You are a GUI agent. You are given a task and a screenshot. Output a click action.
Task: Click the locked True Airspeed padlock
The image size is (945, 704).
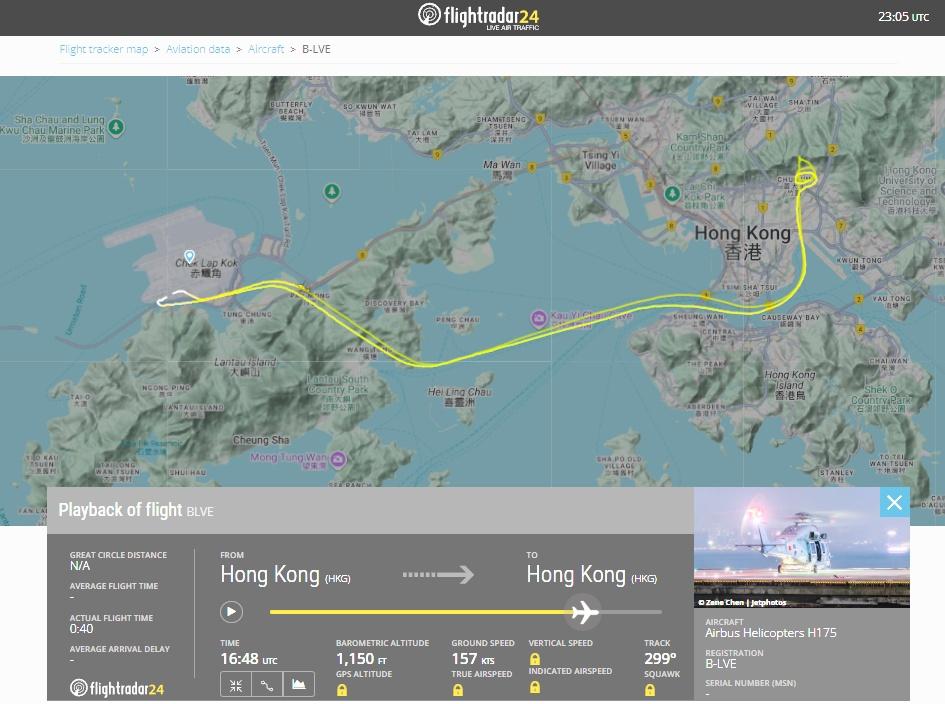pos(457,690)
